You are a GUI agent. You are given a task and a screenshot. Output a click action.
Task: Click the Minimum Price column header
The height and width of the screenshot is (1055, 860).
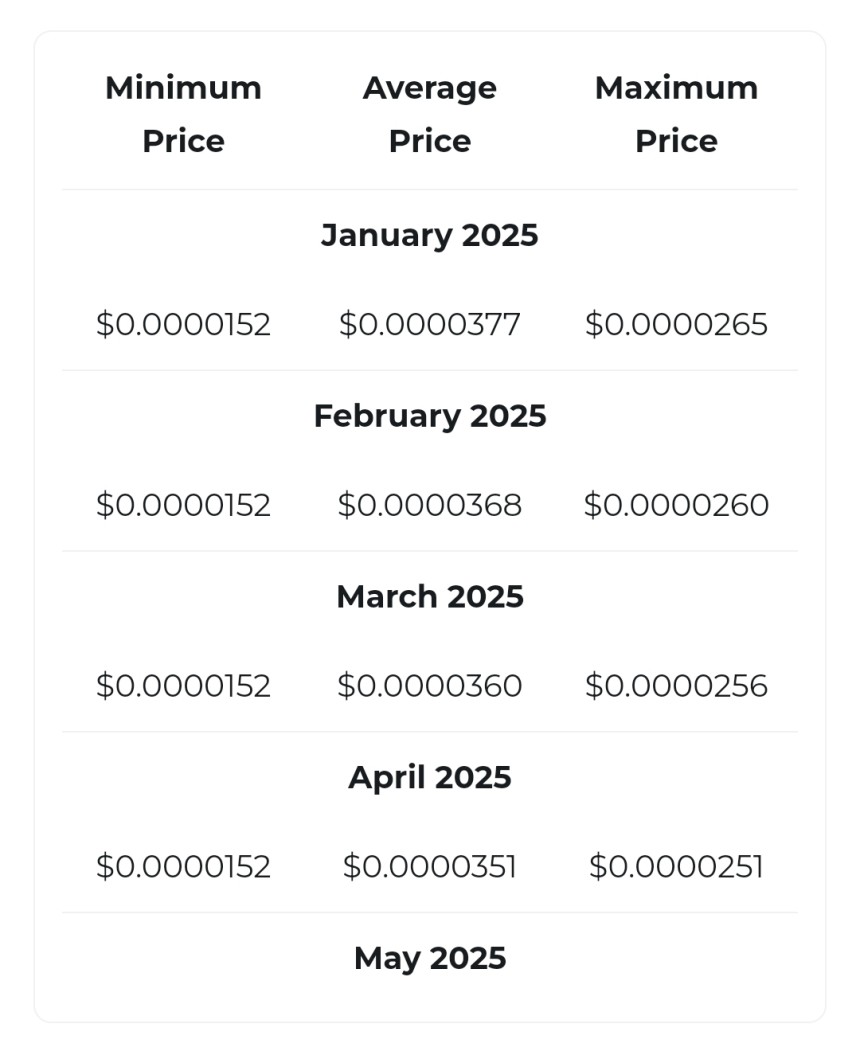[183, 114]
